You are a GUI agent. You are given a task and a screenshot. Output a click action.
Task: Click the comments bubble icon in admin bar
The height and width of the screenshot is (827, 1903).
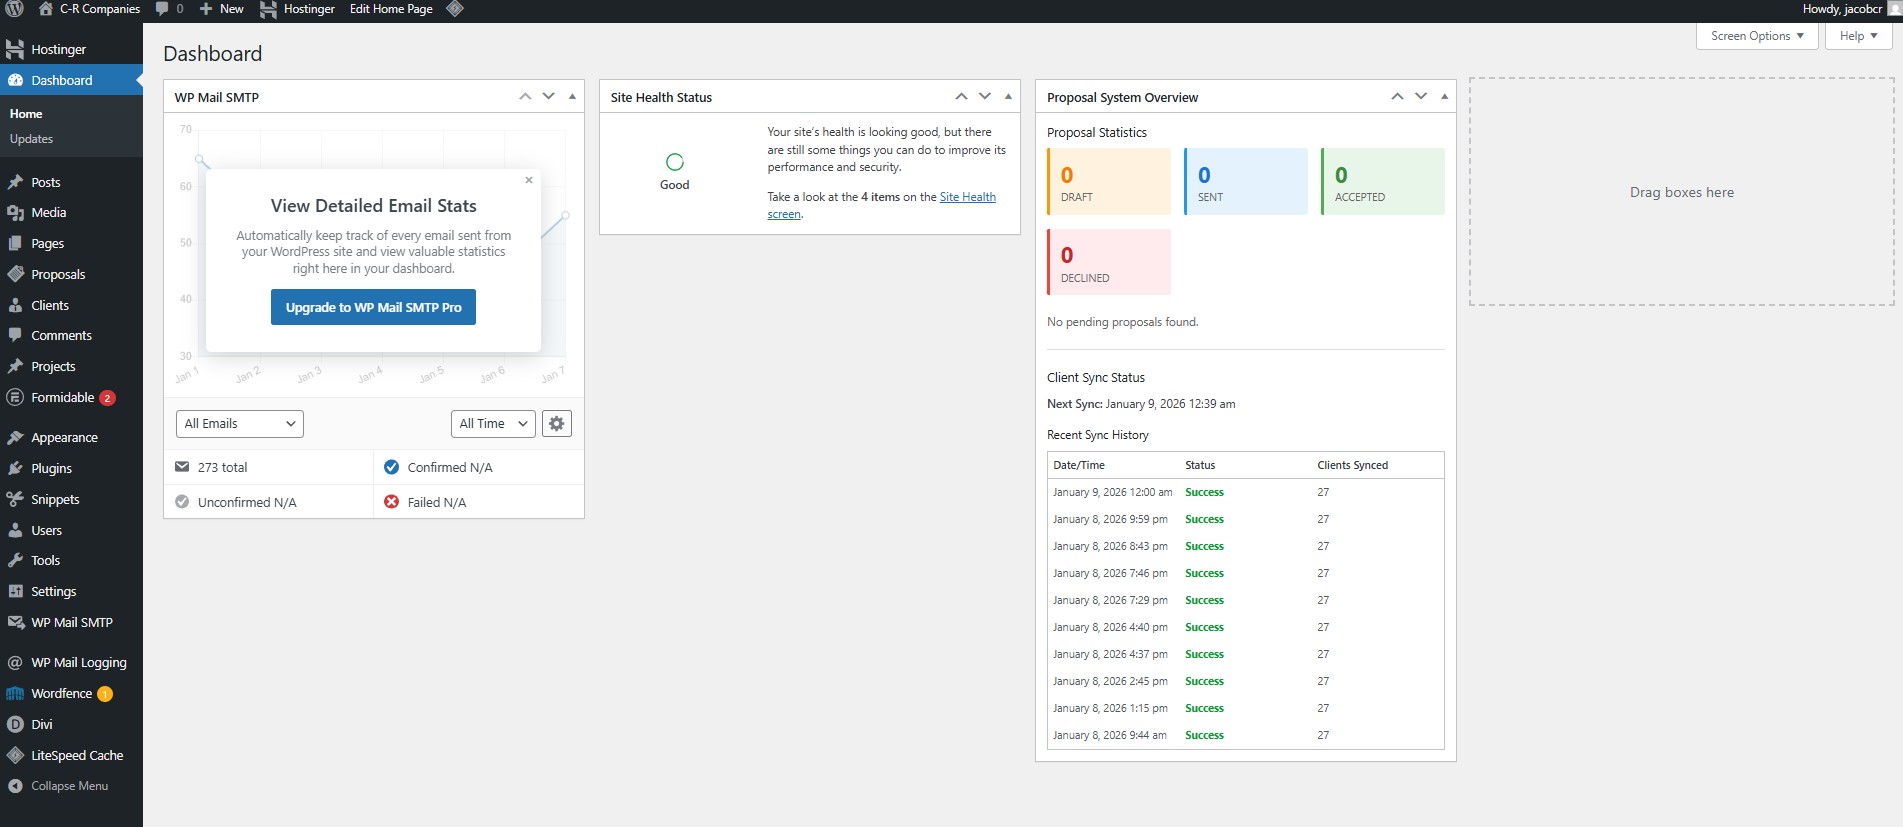tap(162, 9)
